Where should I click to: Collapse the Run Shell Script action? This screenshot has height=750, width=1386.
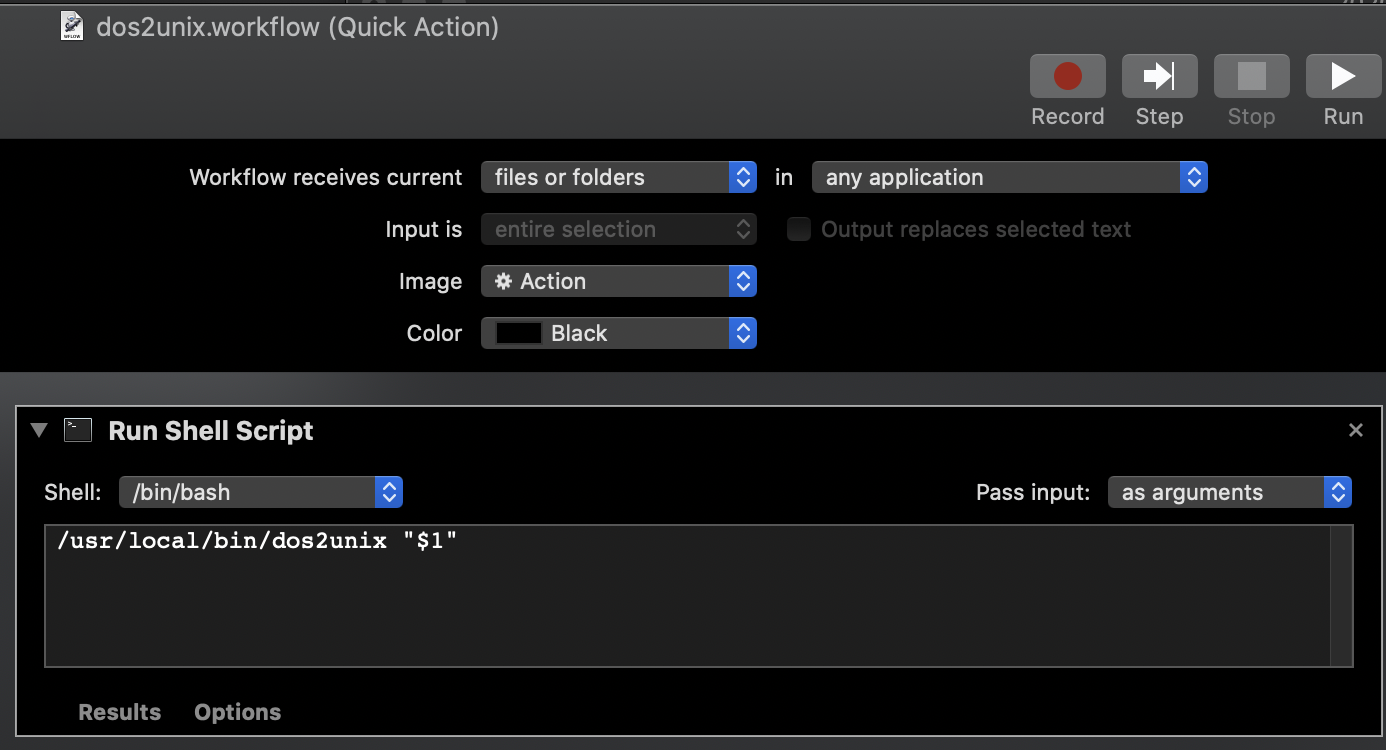pos(38,430)
